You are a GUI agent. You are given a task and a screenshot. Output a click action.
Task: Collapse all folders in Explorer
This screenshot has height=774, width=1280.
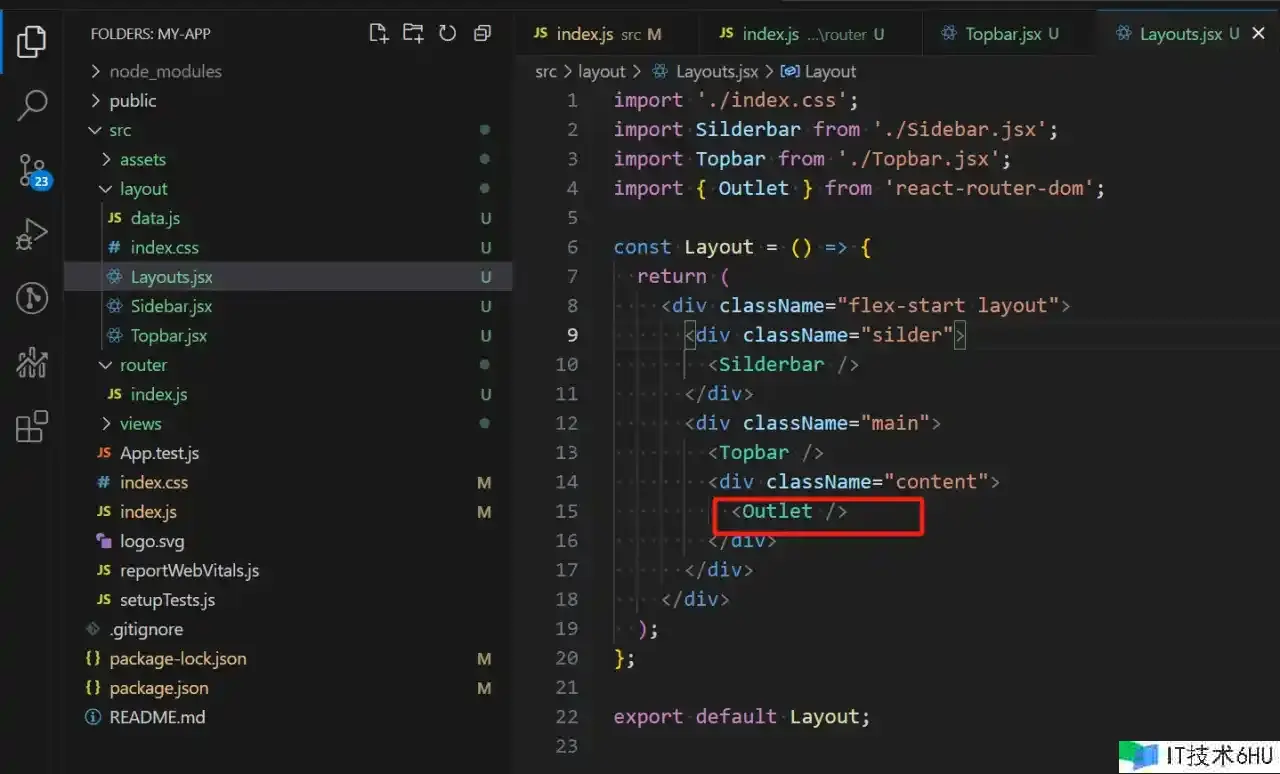pos(482,34)
